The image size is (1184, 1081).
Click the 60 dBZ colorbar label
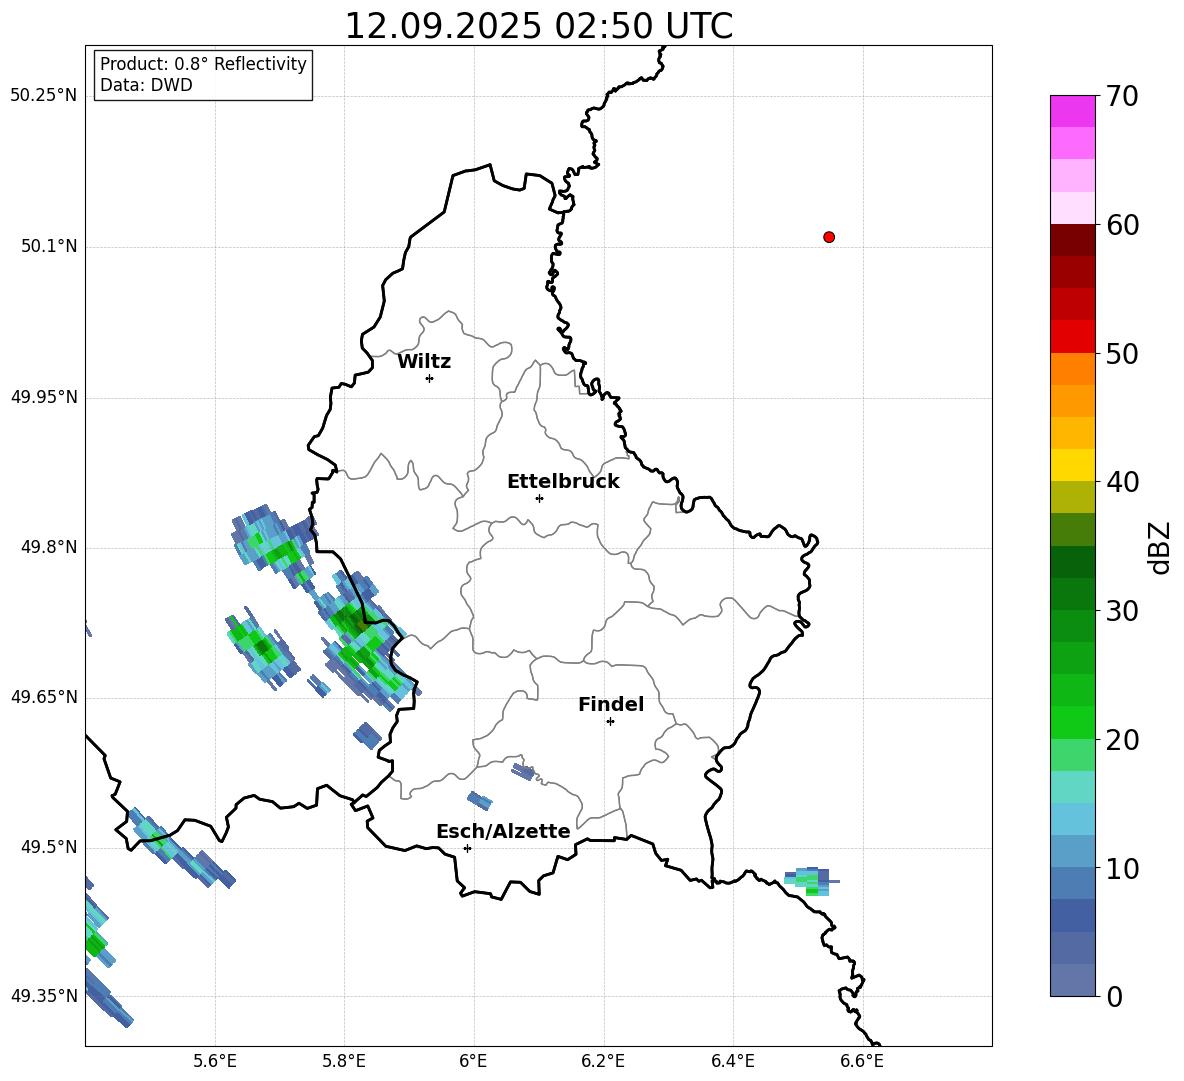pos(1122,225)
